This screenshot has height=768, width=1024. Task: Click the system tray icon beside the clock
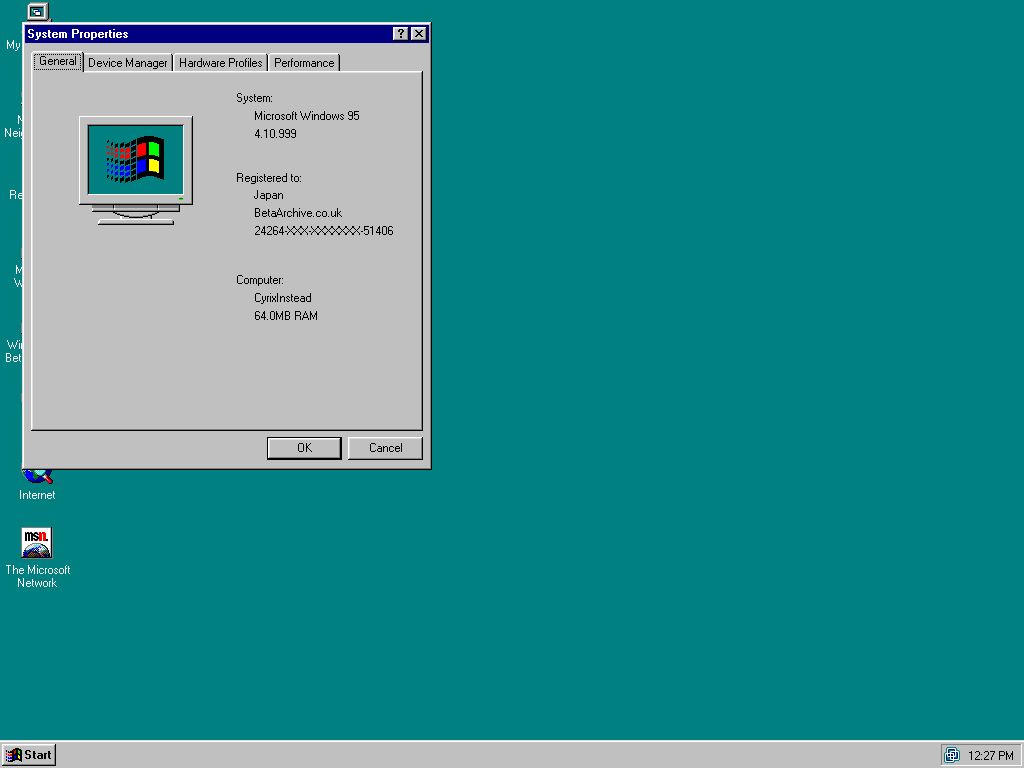[952, 756]
